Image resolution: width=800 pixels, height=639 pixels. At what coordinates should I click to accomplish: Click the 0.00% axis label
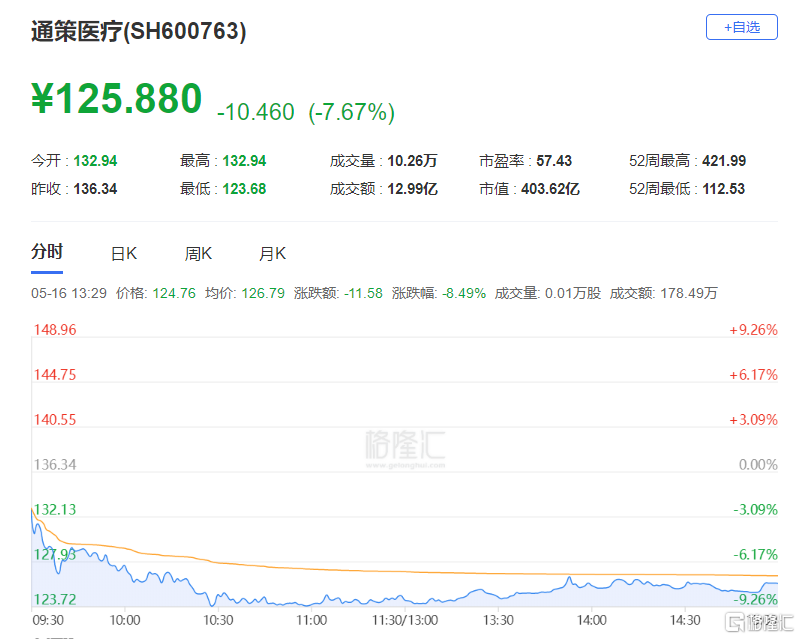pyautogui.click(x=758, y=464)
